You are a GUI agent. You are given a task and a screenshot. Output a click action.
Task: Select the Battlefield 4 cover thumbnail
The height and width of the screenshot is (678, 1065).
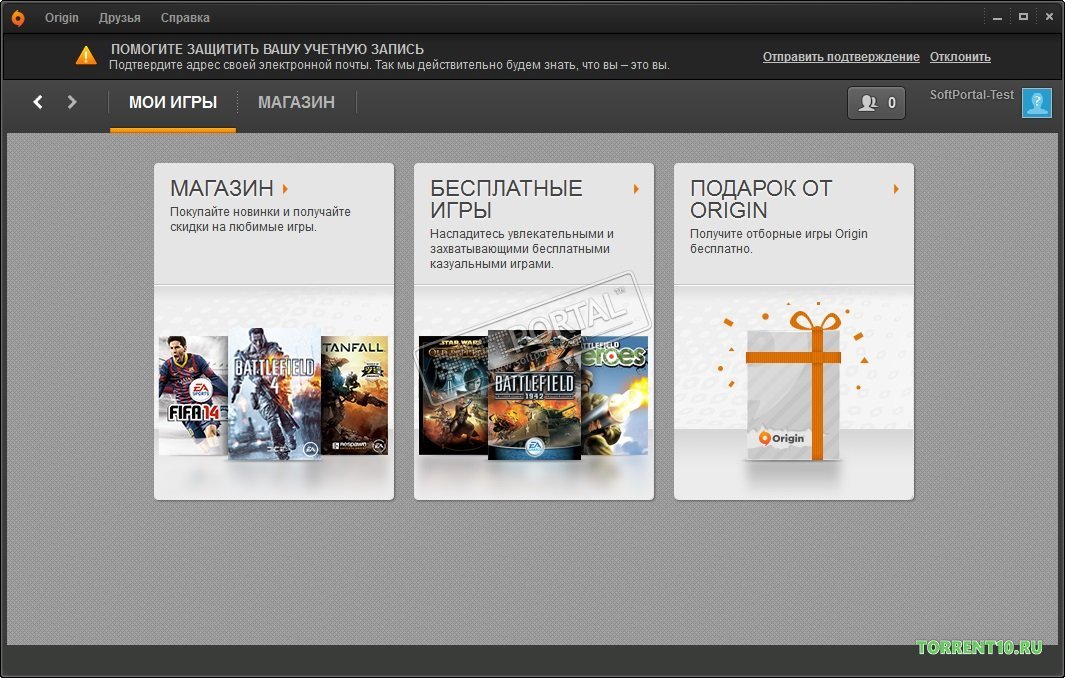coord(274,394)
